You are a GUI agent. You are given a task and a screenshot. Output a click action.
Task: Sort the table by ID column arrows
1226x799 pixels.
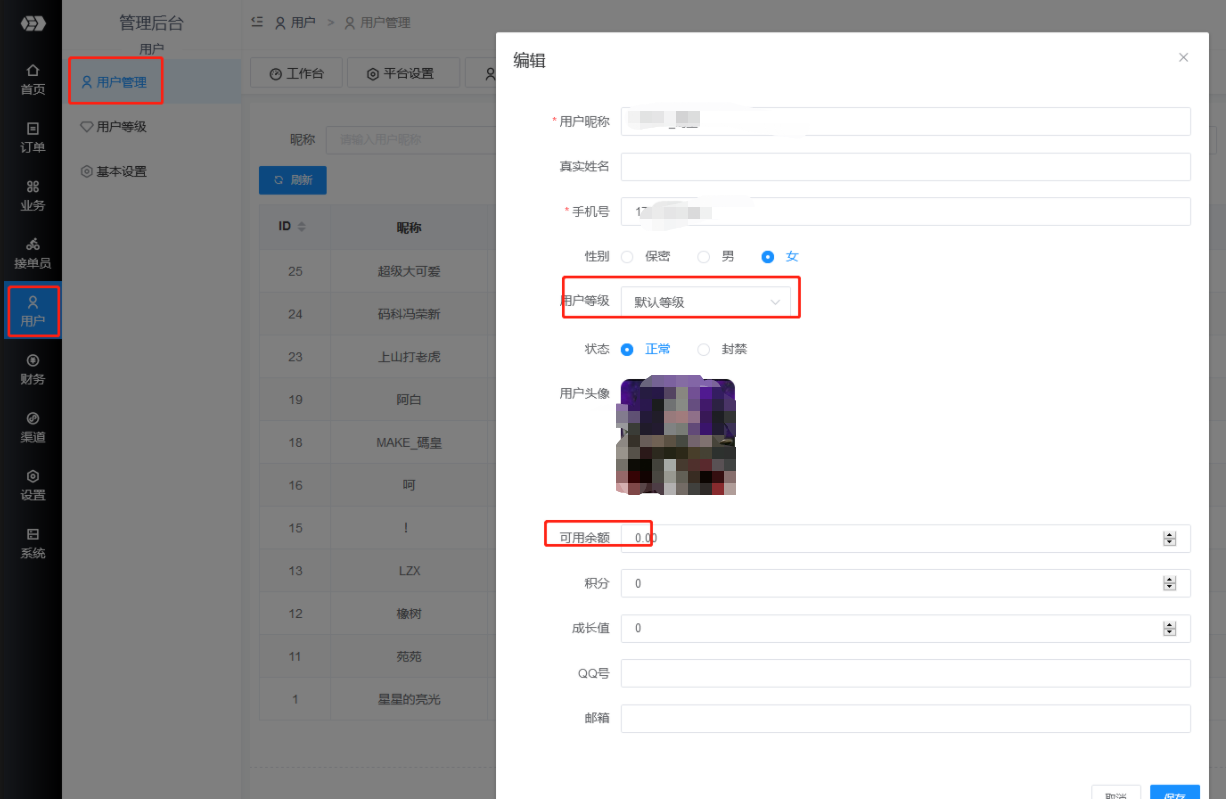coord(302,227)
